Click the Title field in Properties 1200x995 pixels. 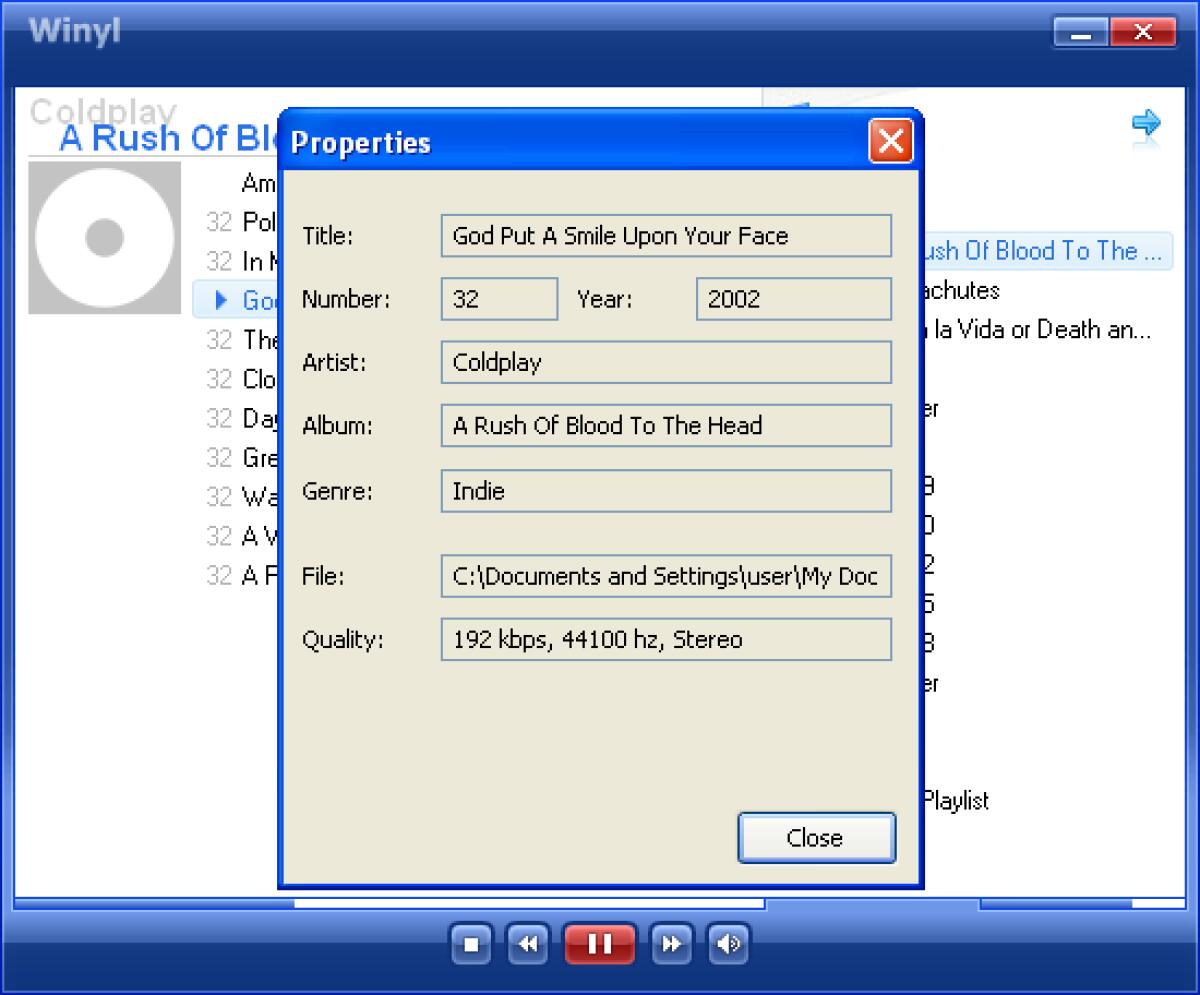(666, 236)
